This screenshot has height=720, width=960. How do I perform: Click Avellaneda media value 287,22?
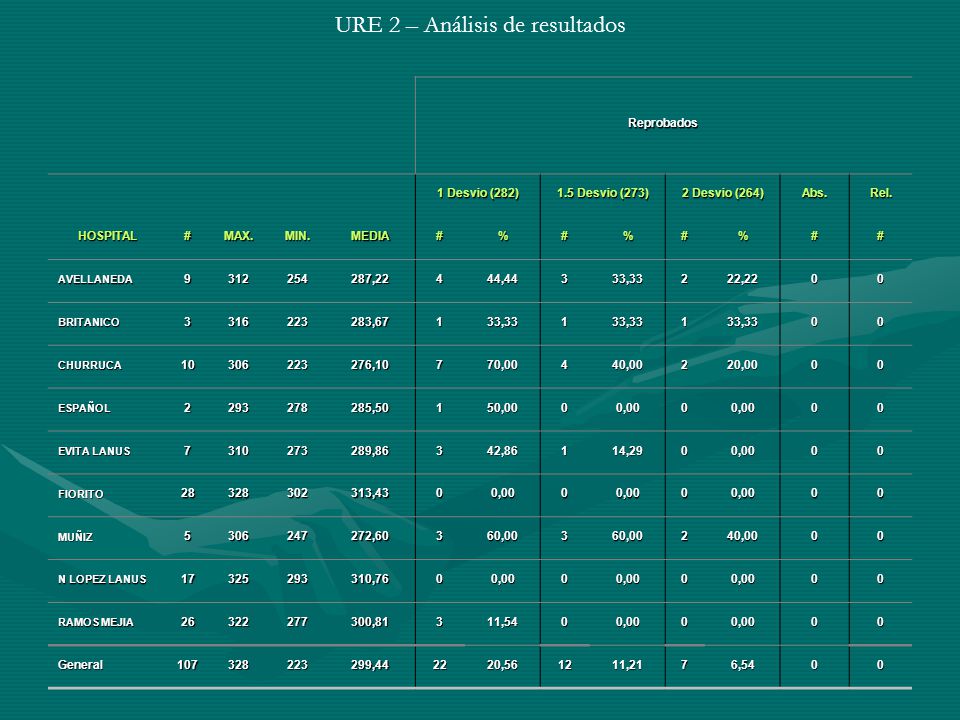click(x=370, y=279)
